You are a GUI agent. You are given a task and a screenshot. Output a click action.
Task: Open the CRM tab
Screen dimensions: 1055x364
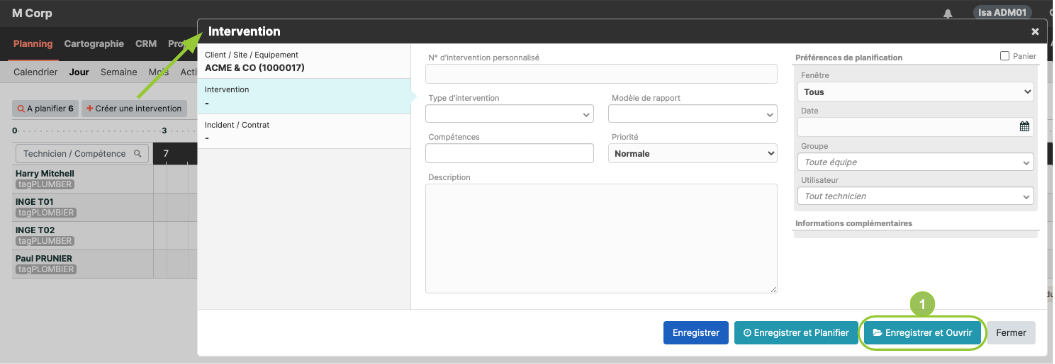click(146, 44)
